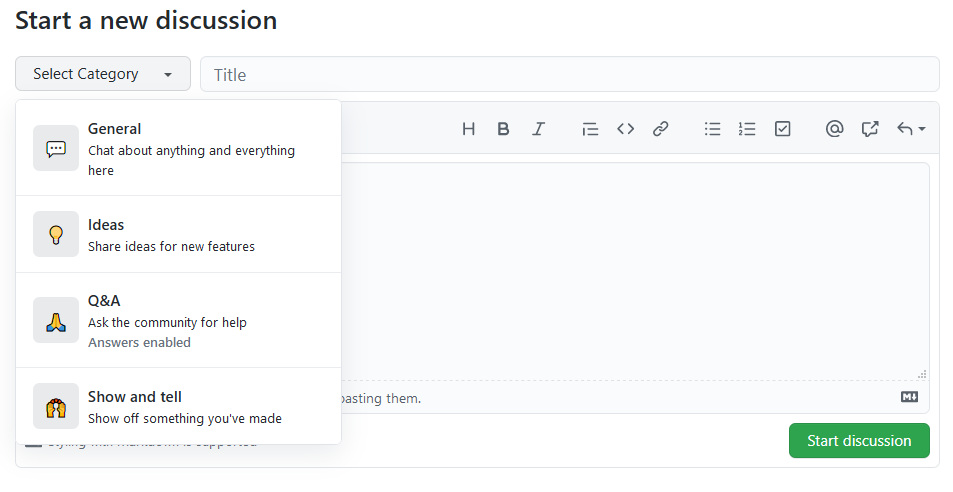The image size is (953, 492).
Task: Click inside the discussion body text area
Action: coord(635,271)
